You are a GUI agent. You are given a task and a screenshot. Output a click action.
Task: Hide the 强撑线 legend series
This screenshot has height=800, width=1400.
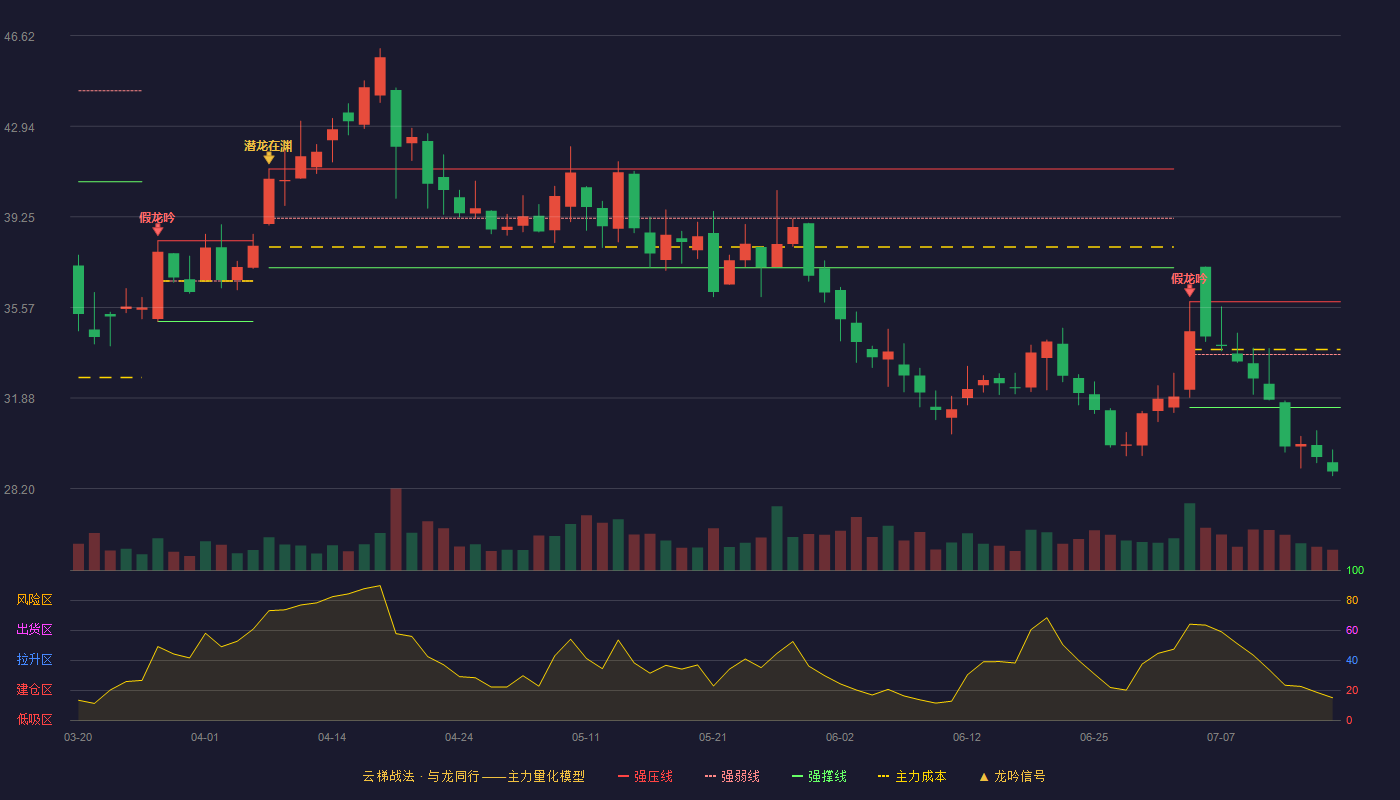coord(819,776)
